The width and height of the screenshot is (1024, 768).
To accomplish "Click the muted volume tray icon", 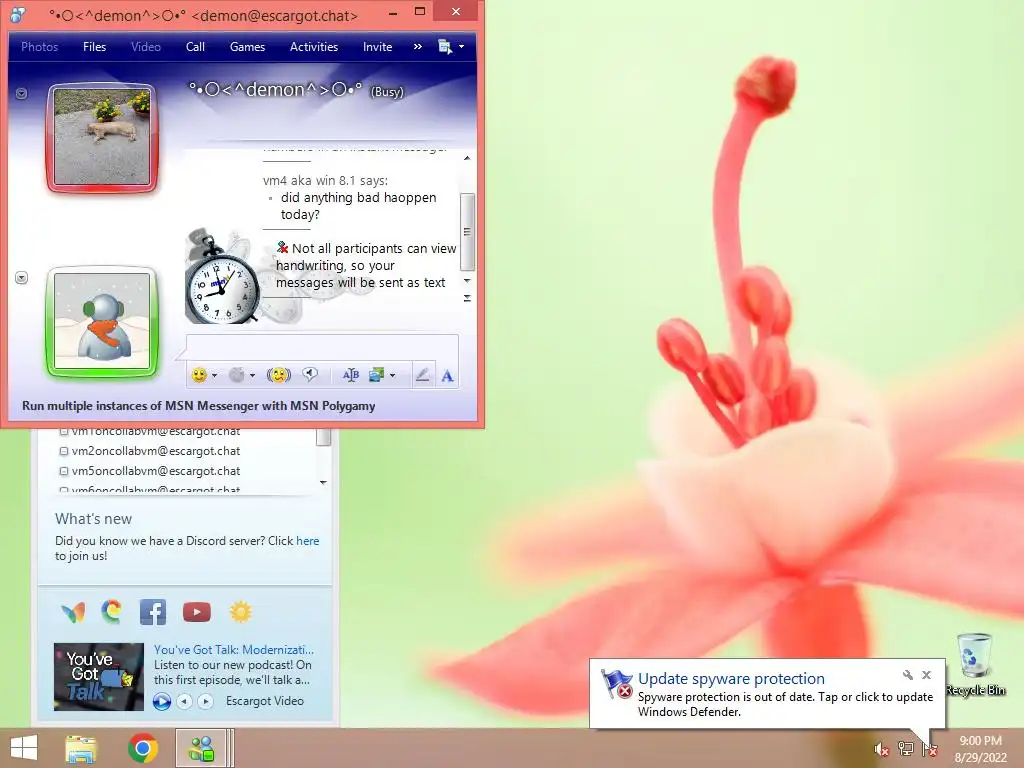I will coord(882,750).
